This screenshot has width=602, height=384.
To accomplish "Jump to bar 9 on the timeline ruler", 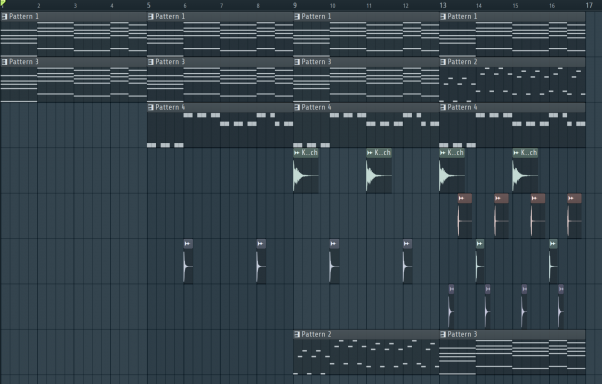I will pyautogui.click(x=295, y=5).
